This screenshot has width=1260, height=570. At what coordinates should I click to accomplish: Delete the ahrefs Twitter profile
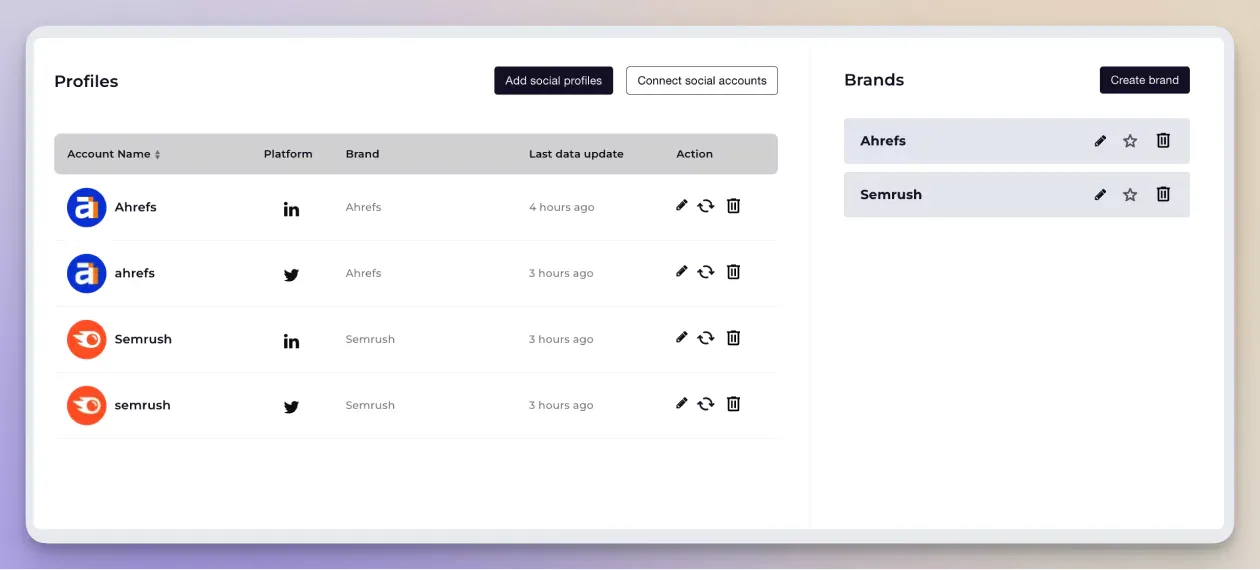733,271
